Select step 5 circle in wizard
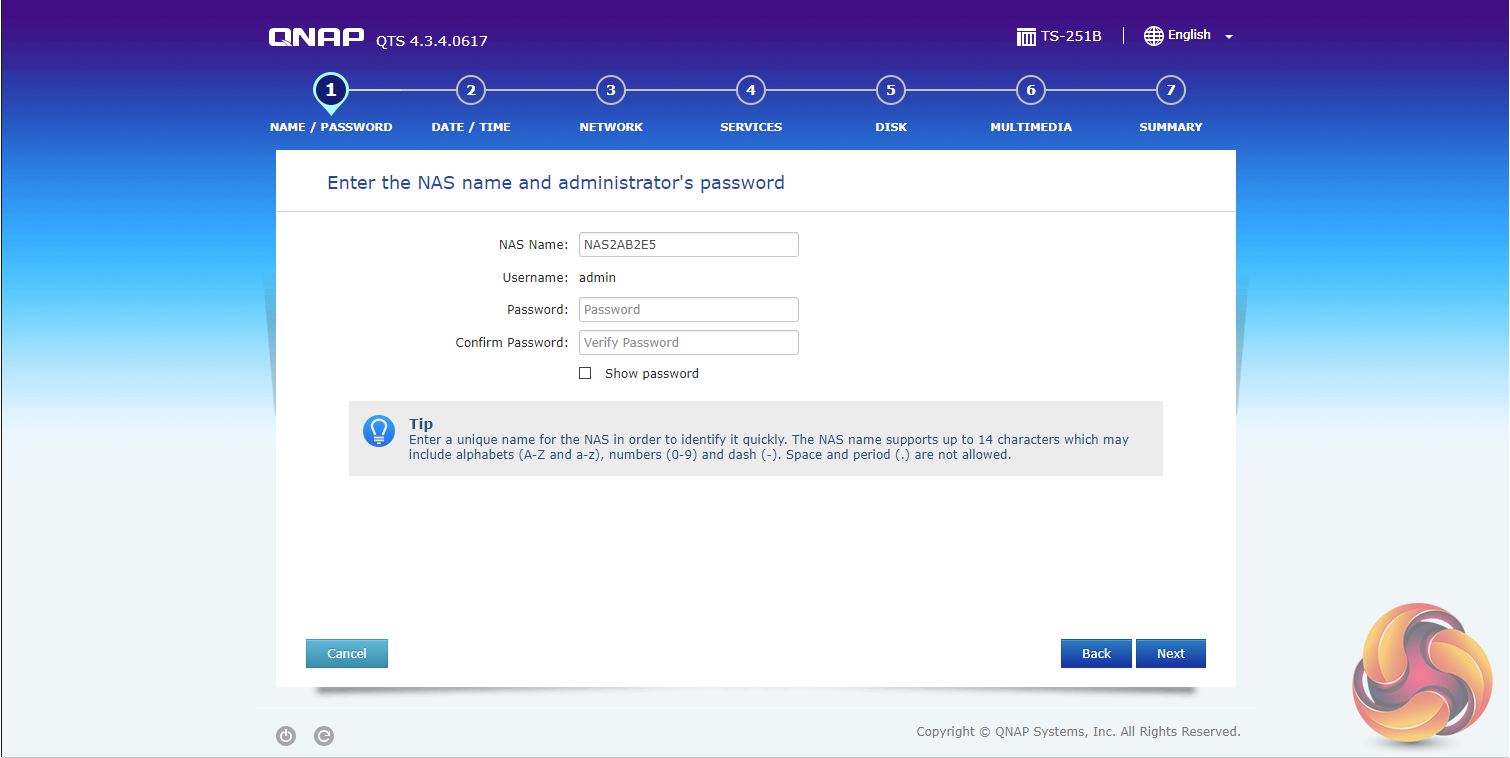This screenshot has width=1510, height=758. [x=891, y=91]
